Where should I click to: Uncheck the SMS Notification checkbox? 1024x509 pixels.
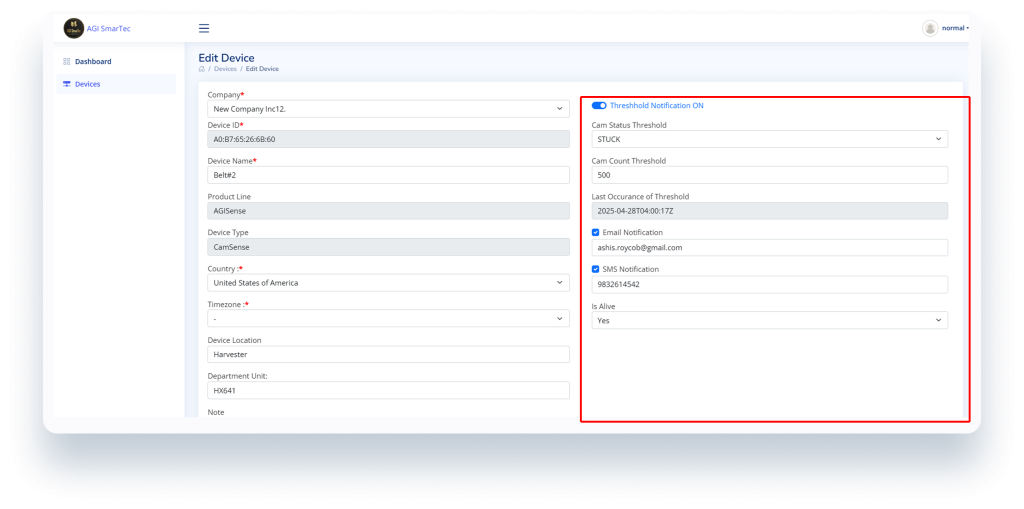[x=596, y=269]
